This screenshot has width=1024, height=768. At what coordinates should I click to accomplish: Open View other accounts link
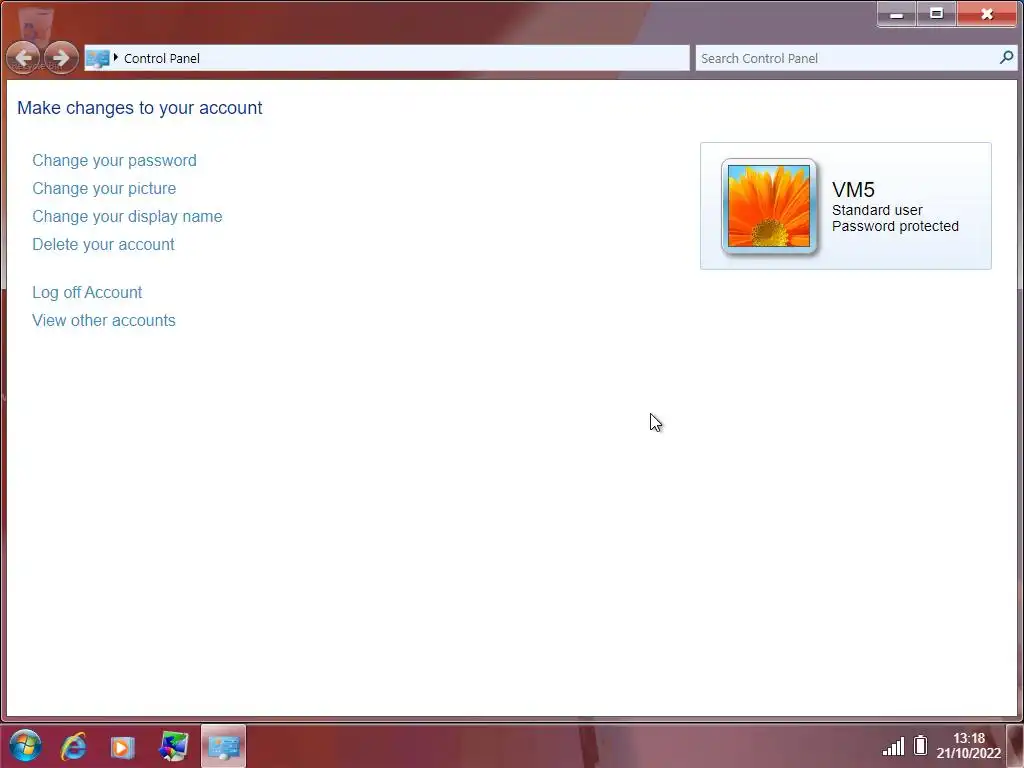(104, 321)
